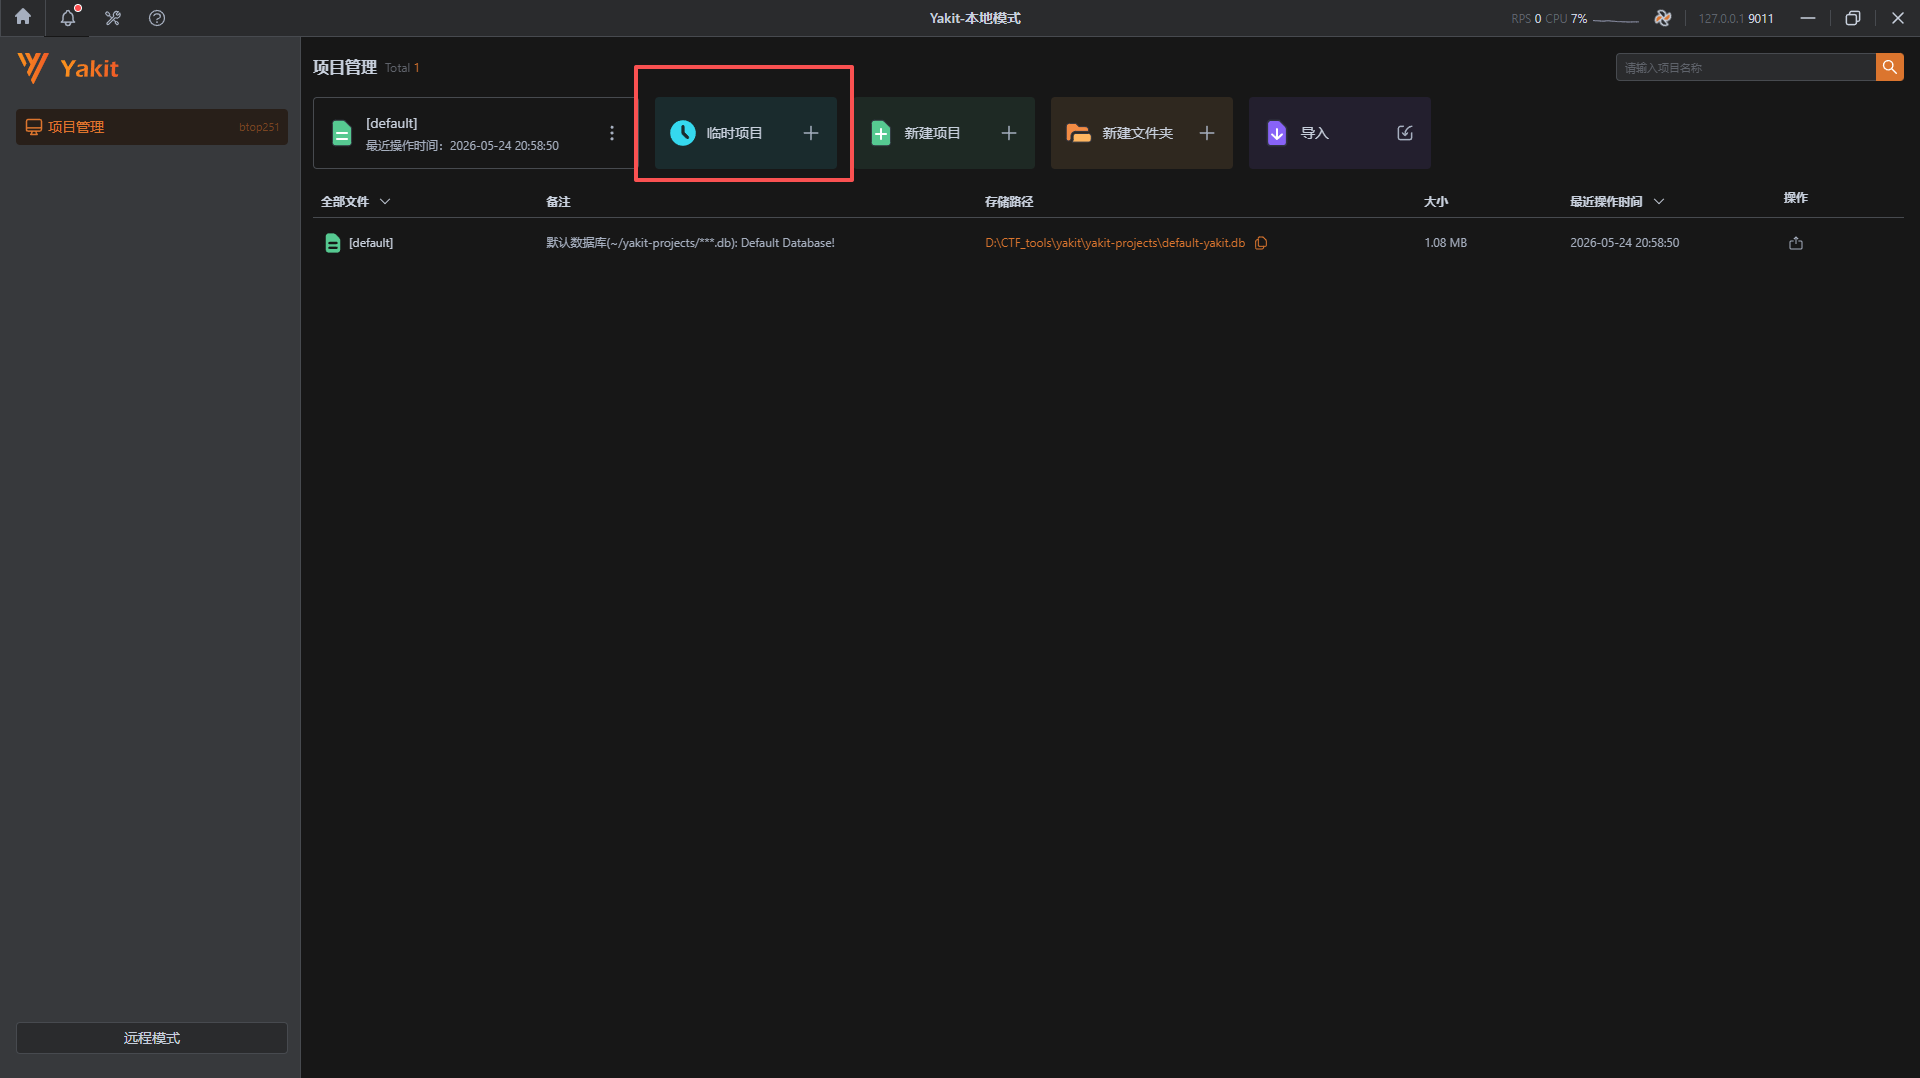Open the 新建项目 card
Image resolution: width=1920 pixels, height=1078 pixels.
pyautogui.click(x=944, y=133)
